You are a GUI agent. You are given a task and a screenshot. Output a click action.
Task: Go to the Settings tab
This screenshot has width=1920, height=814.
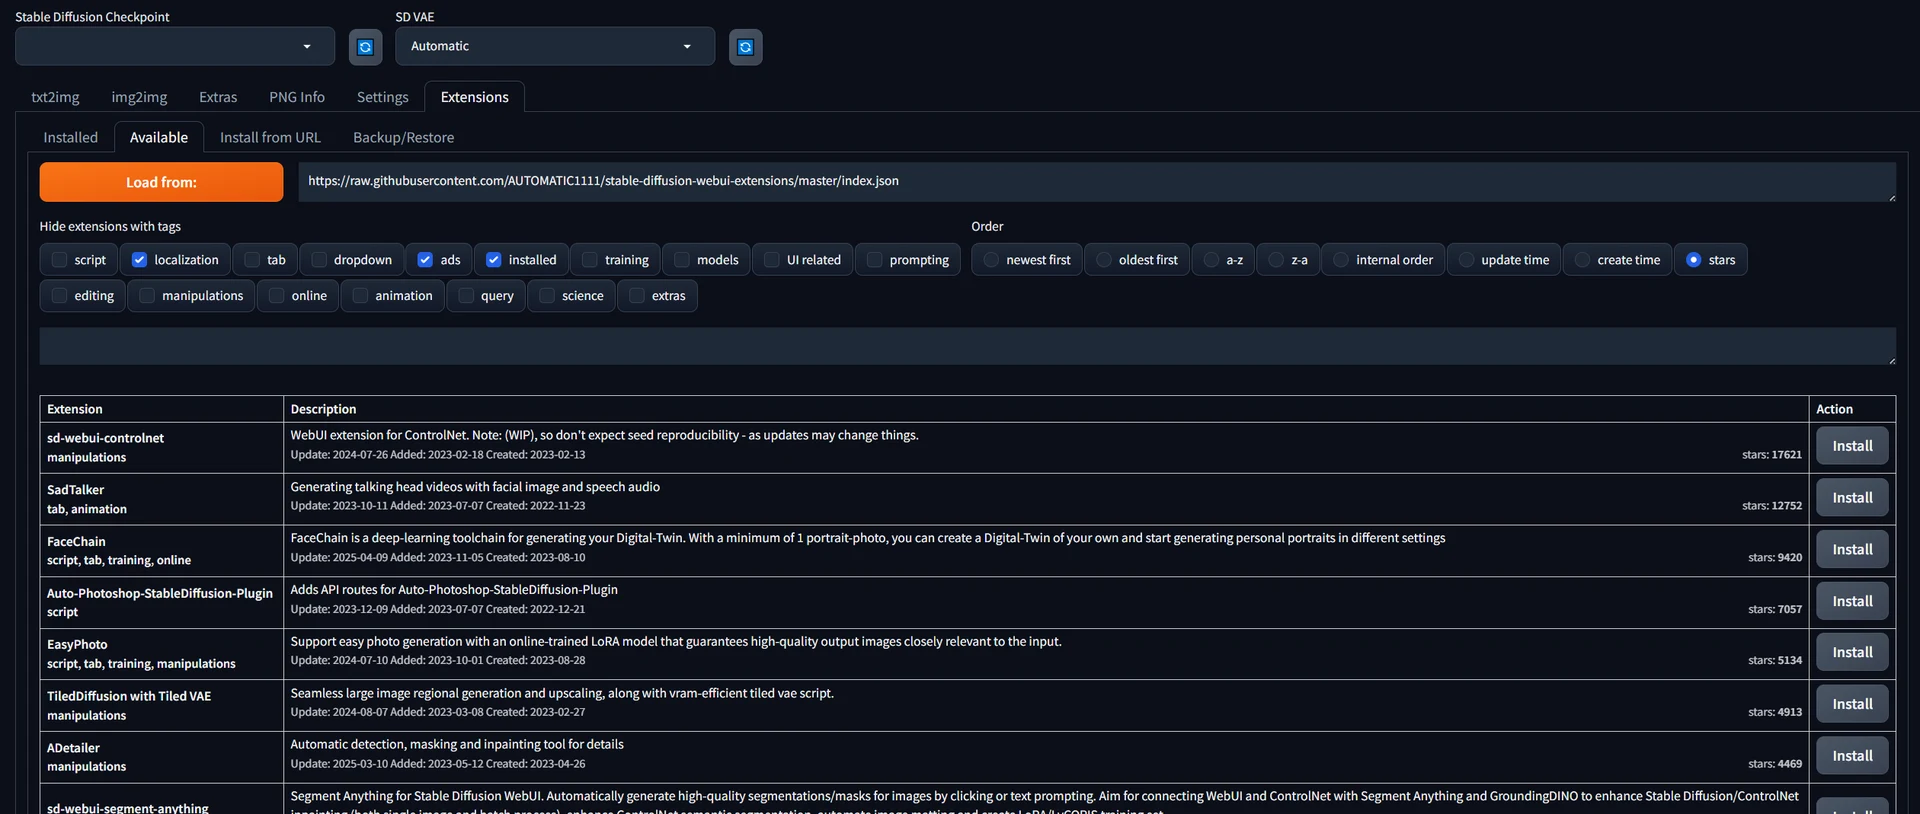pos(383,97)
